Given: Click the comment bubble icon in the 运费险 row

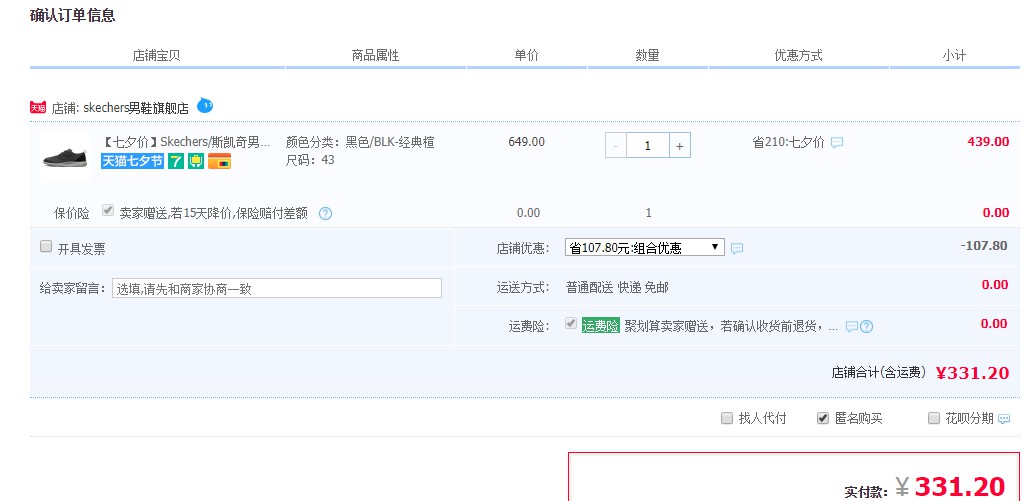Looking at the screenshot, I should [852, 326].
